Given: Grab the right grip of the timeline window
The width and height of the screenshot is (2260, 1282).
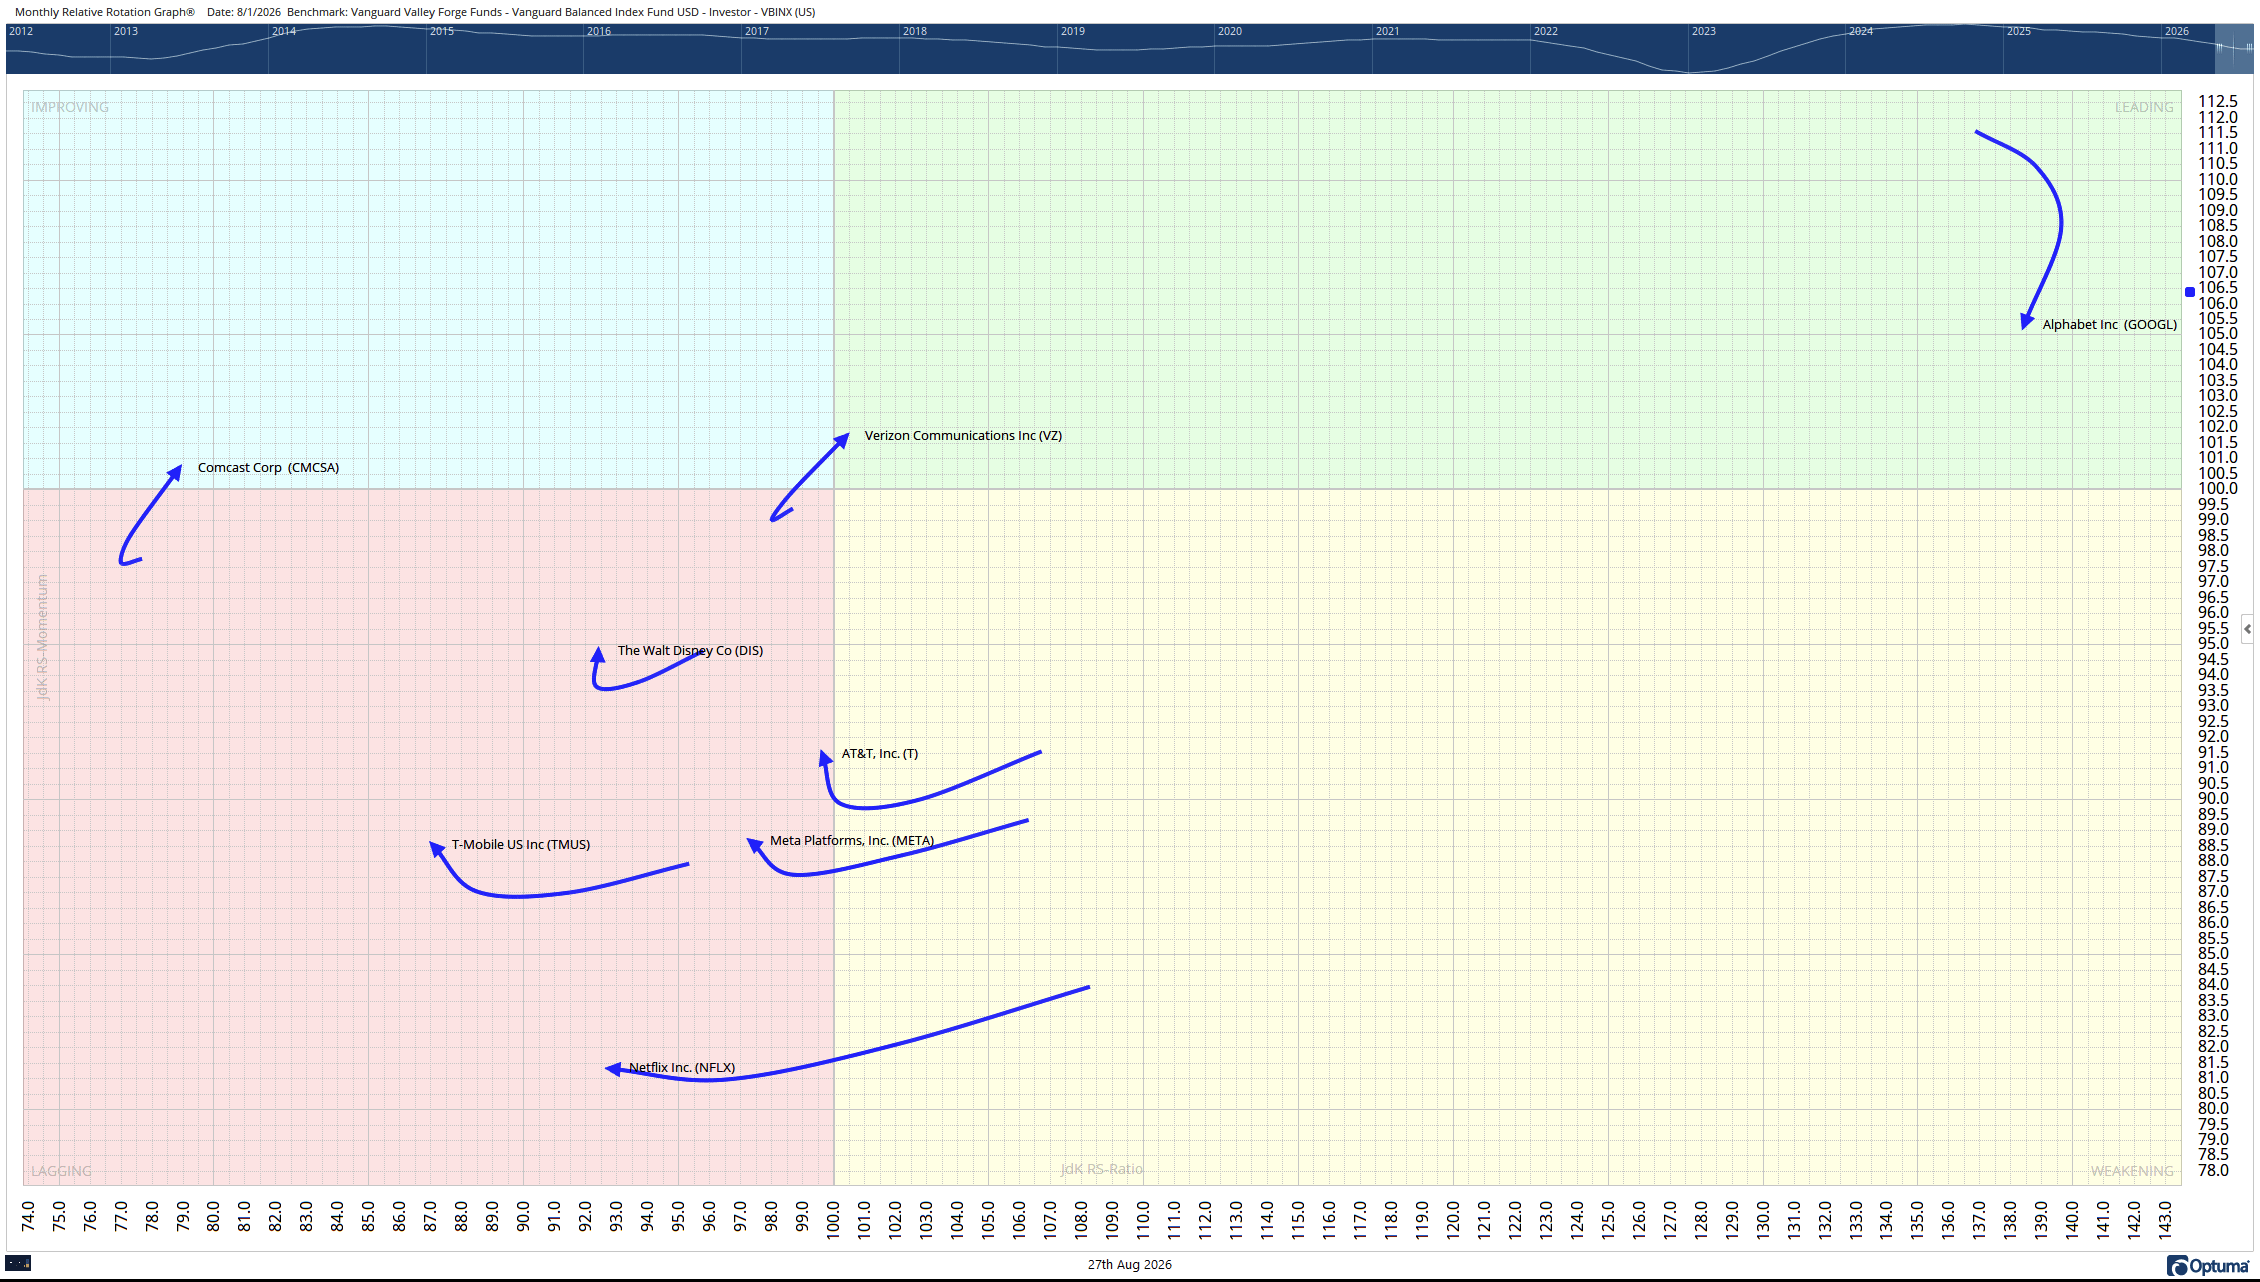Looking at the screenshot, I should [x=2250, y=48].
